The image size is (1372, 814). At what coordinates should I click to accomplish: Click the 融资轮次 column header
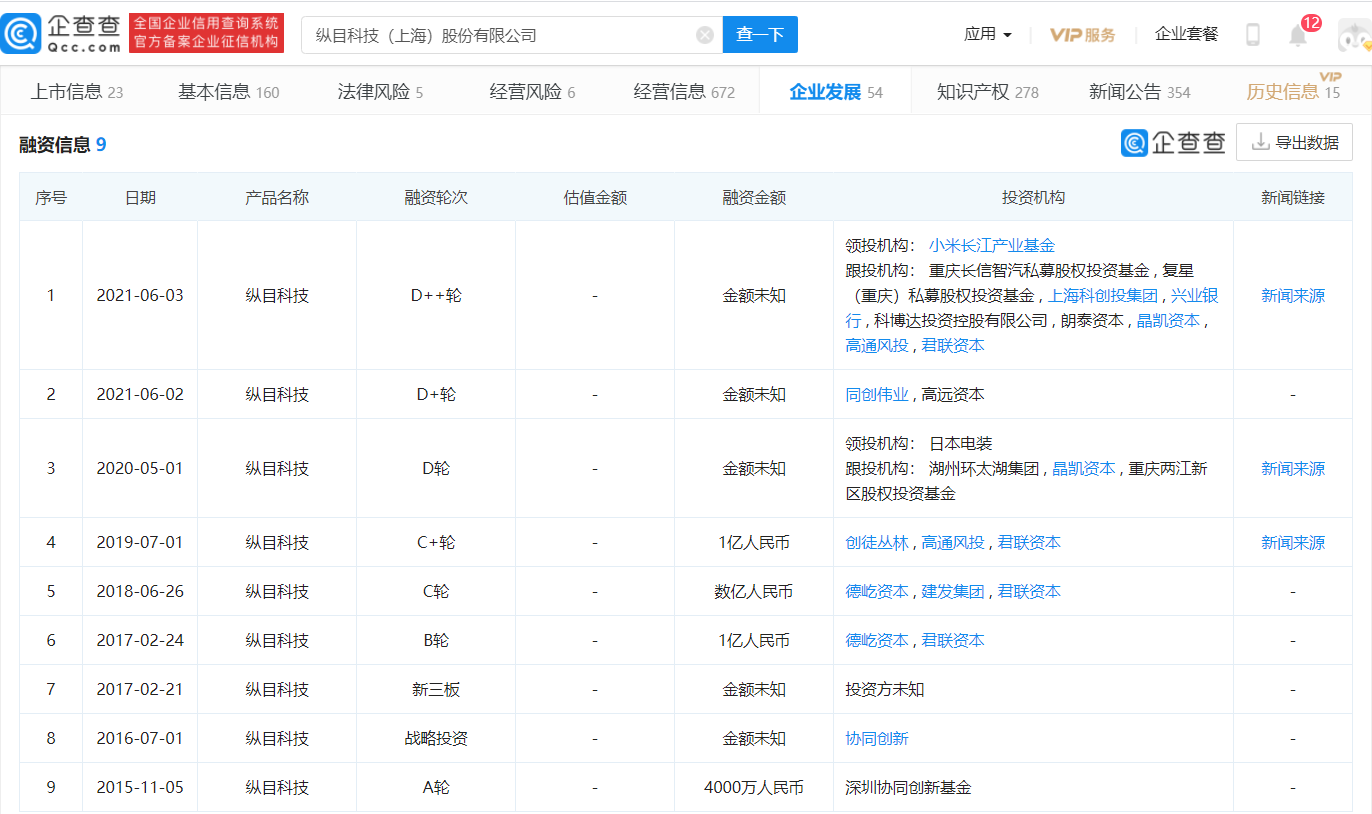point(436,197)
